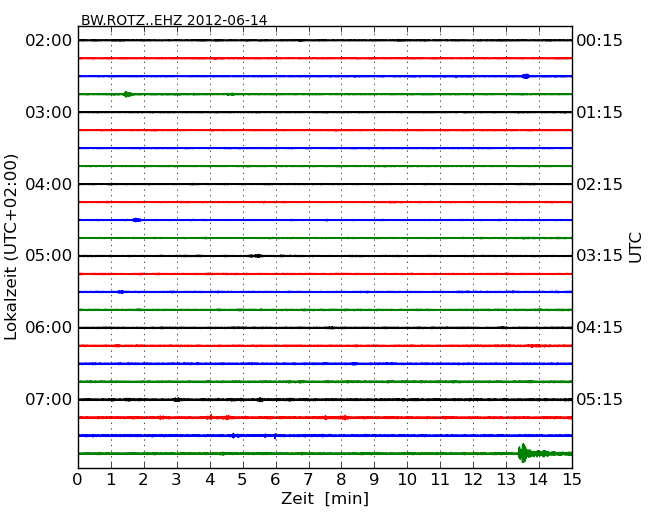Click the blue blip on the third trace from top

point(526,76)
